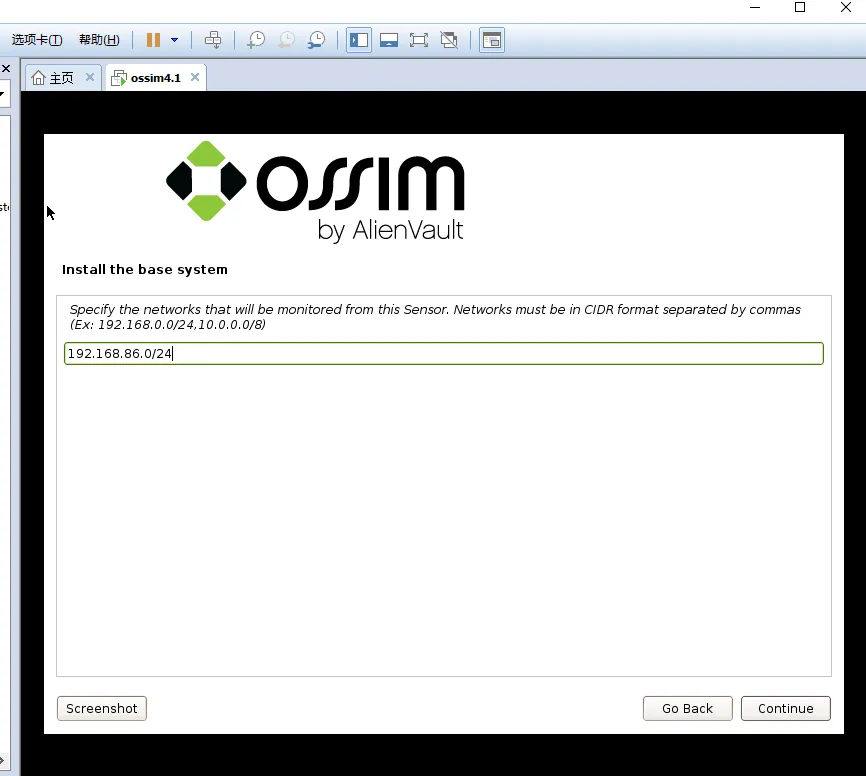The width and height of the screenshot is (866, 776).
Task: Click the Screenshot button
Action: point(102,709)
